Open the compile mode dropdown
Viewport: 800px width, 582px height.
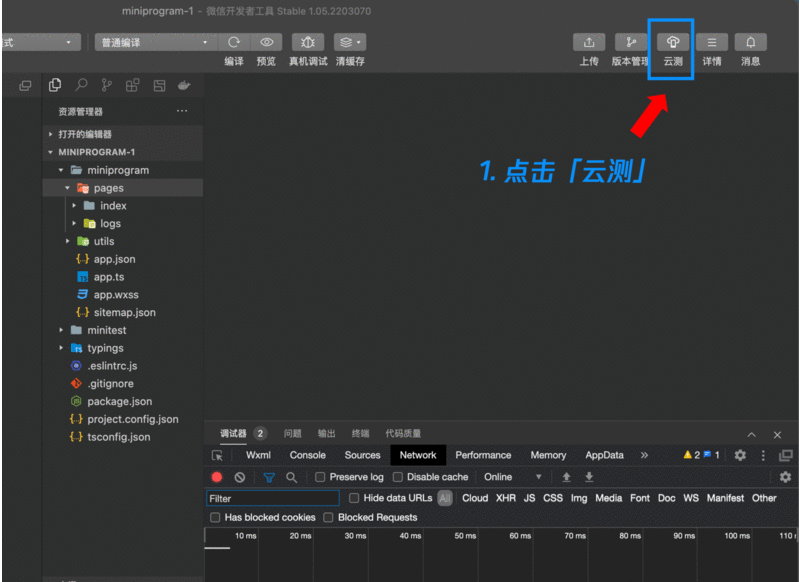coord(156,42)
